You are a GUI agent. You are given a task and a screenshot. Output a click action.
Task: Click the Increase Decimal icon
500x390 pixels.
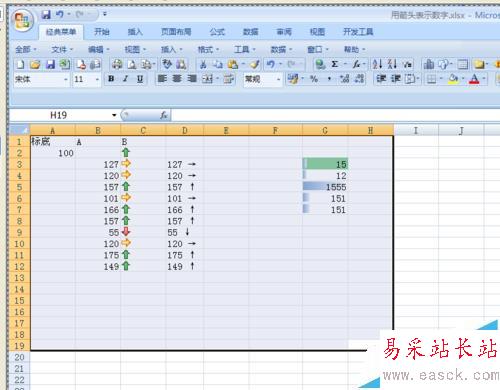[344, 79]
